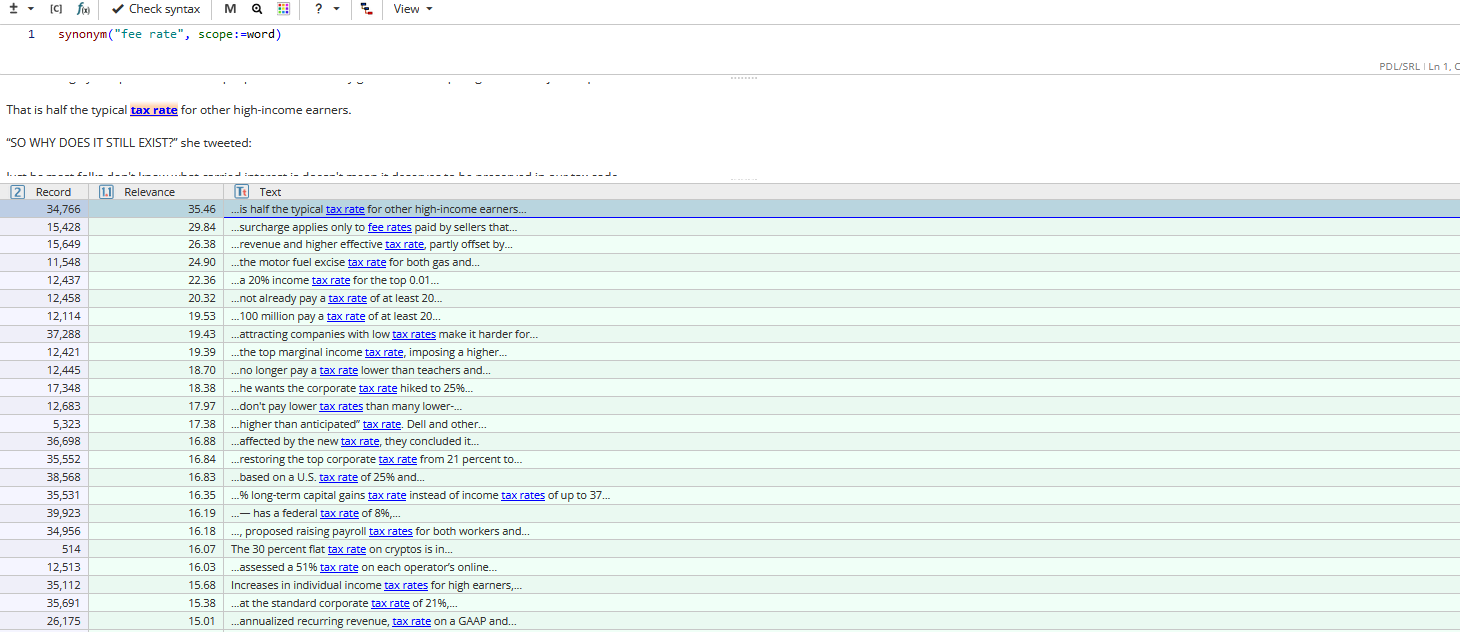Click the PDL/SRL status bar indicator

click(1399, 67)
